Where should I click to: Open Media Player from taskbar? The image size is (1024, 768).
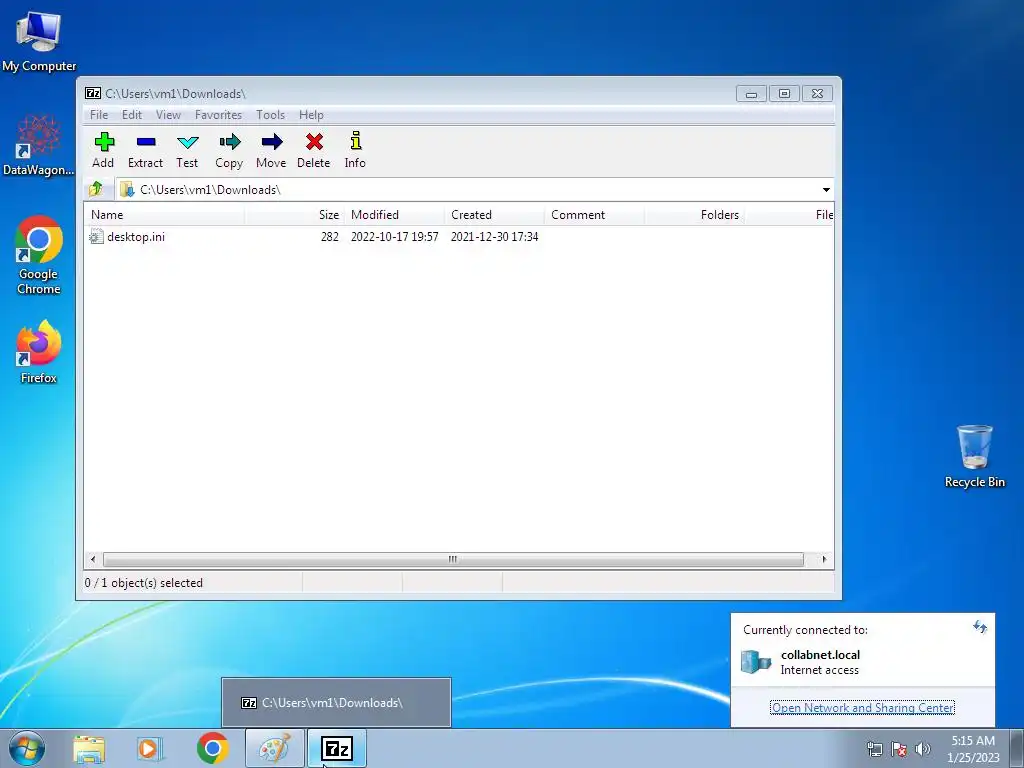[x=150, y=749]
